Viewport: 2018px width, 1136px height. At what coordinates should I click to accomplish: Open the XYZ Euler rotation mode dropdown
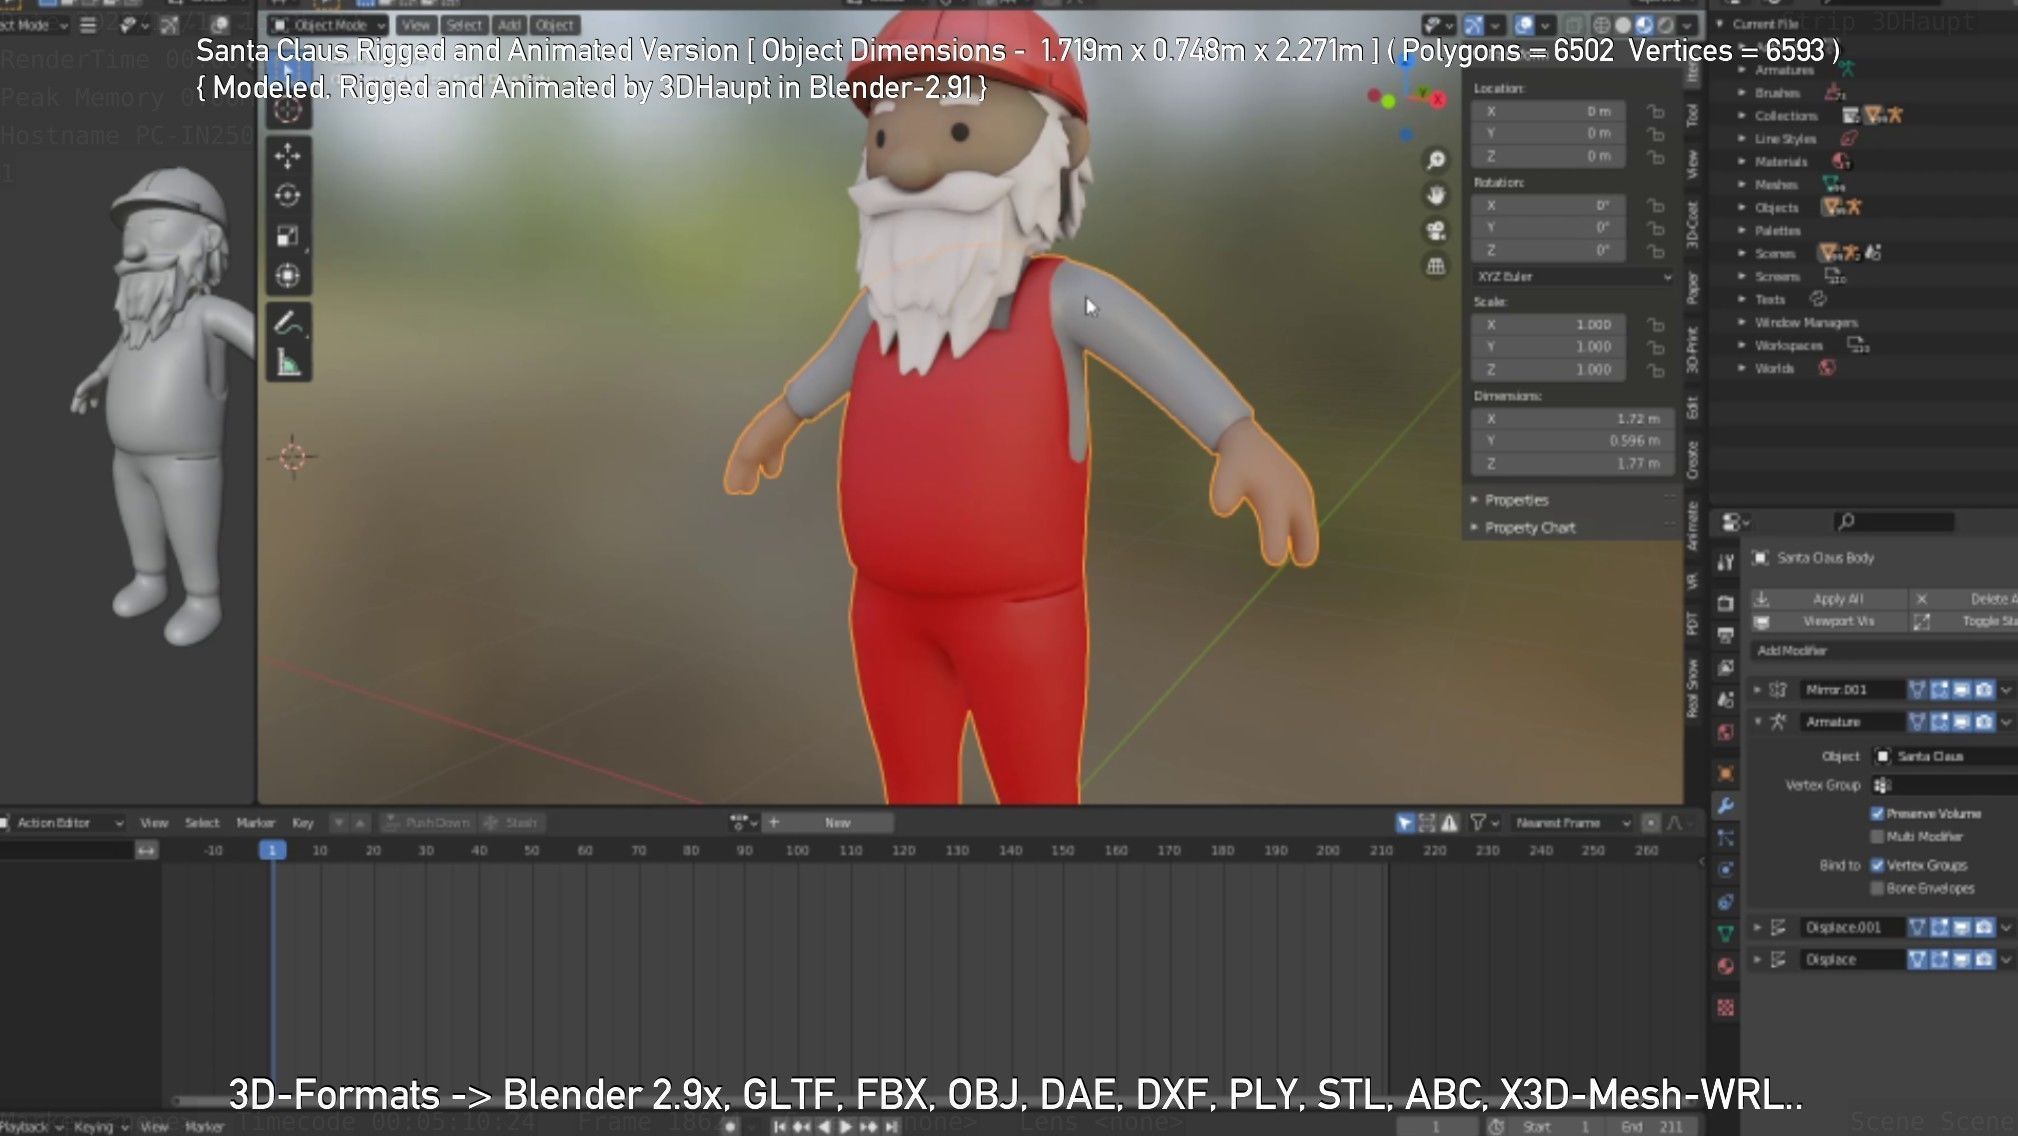[x=1574, y=277]
